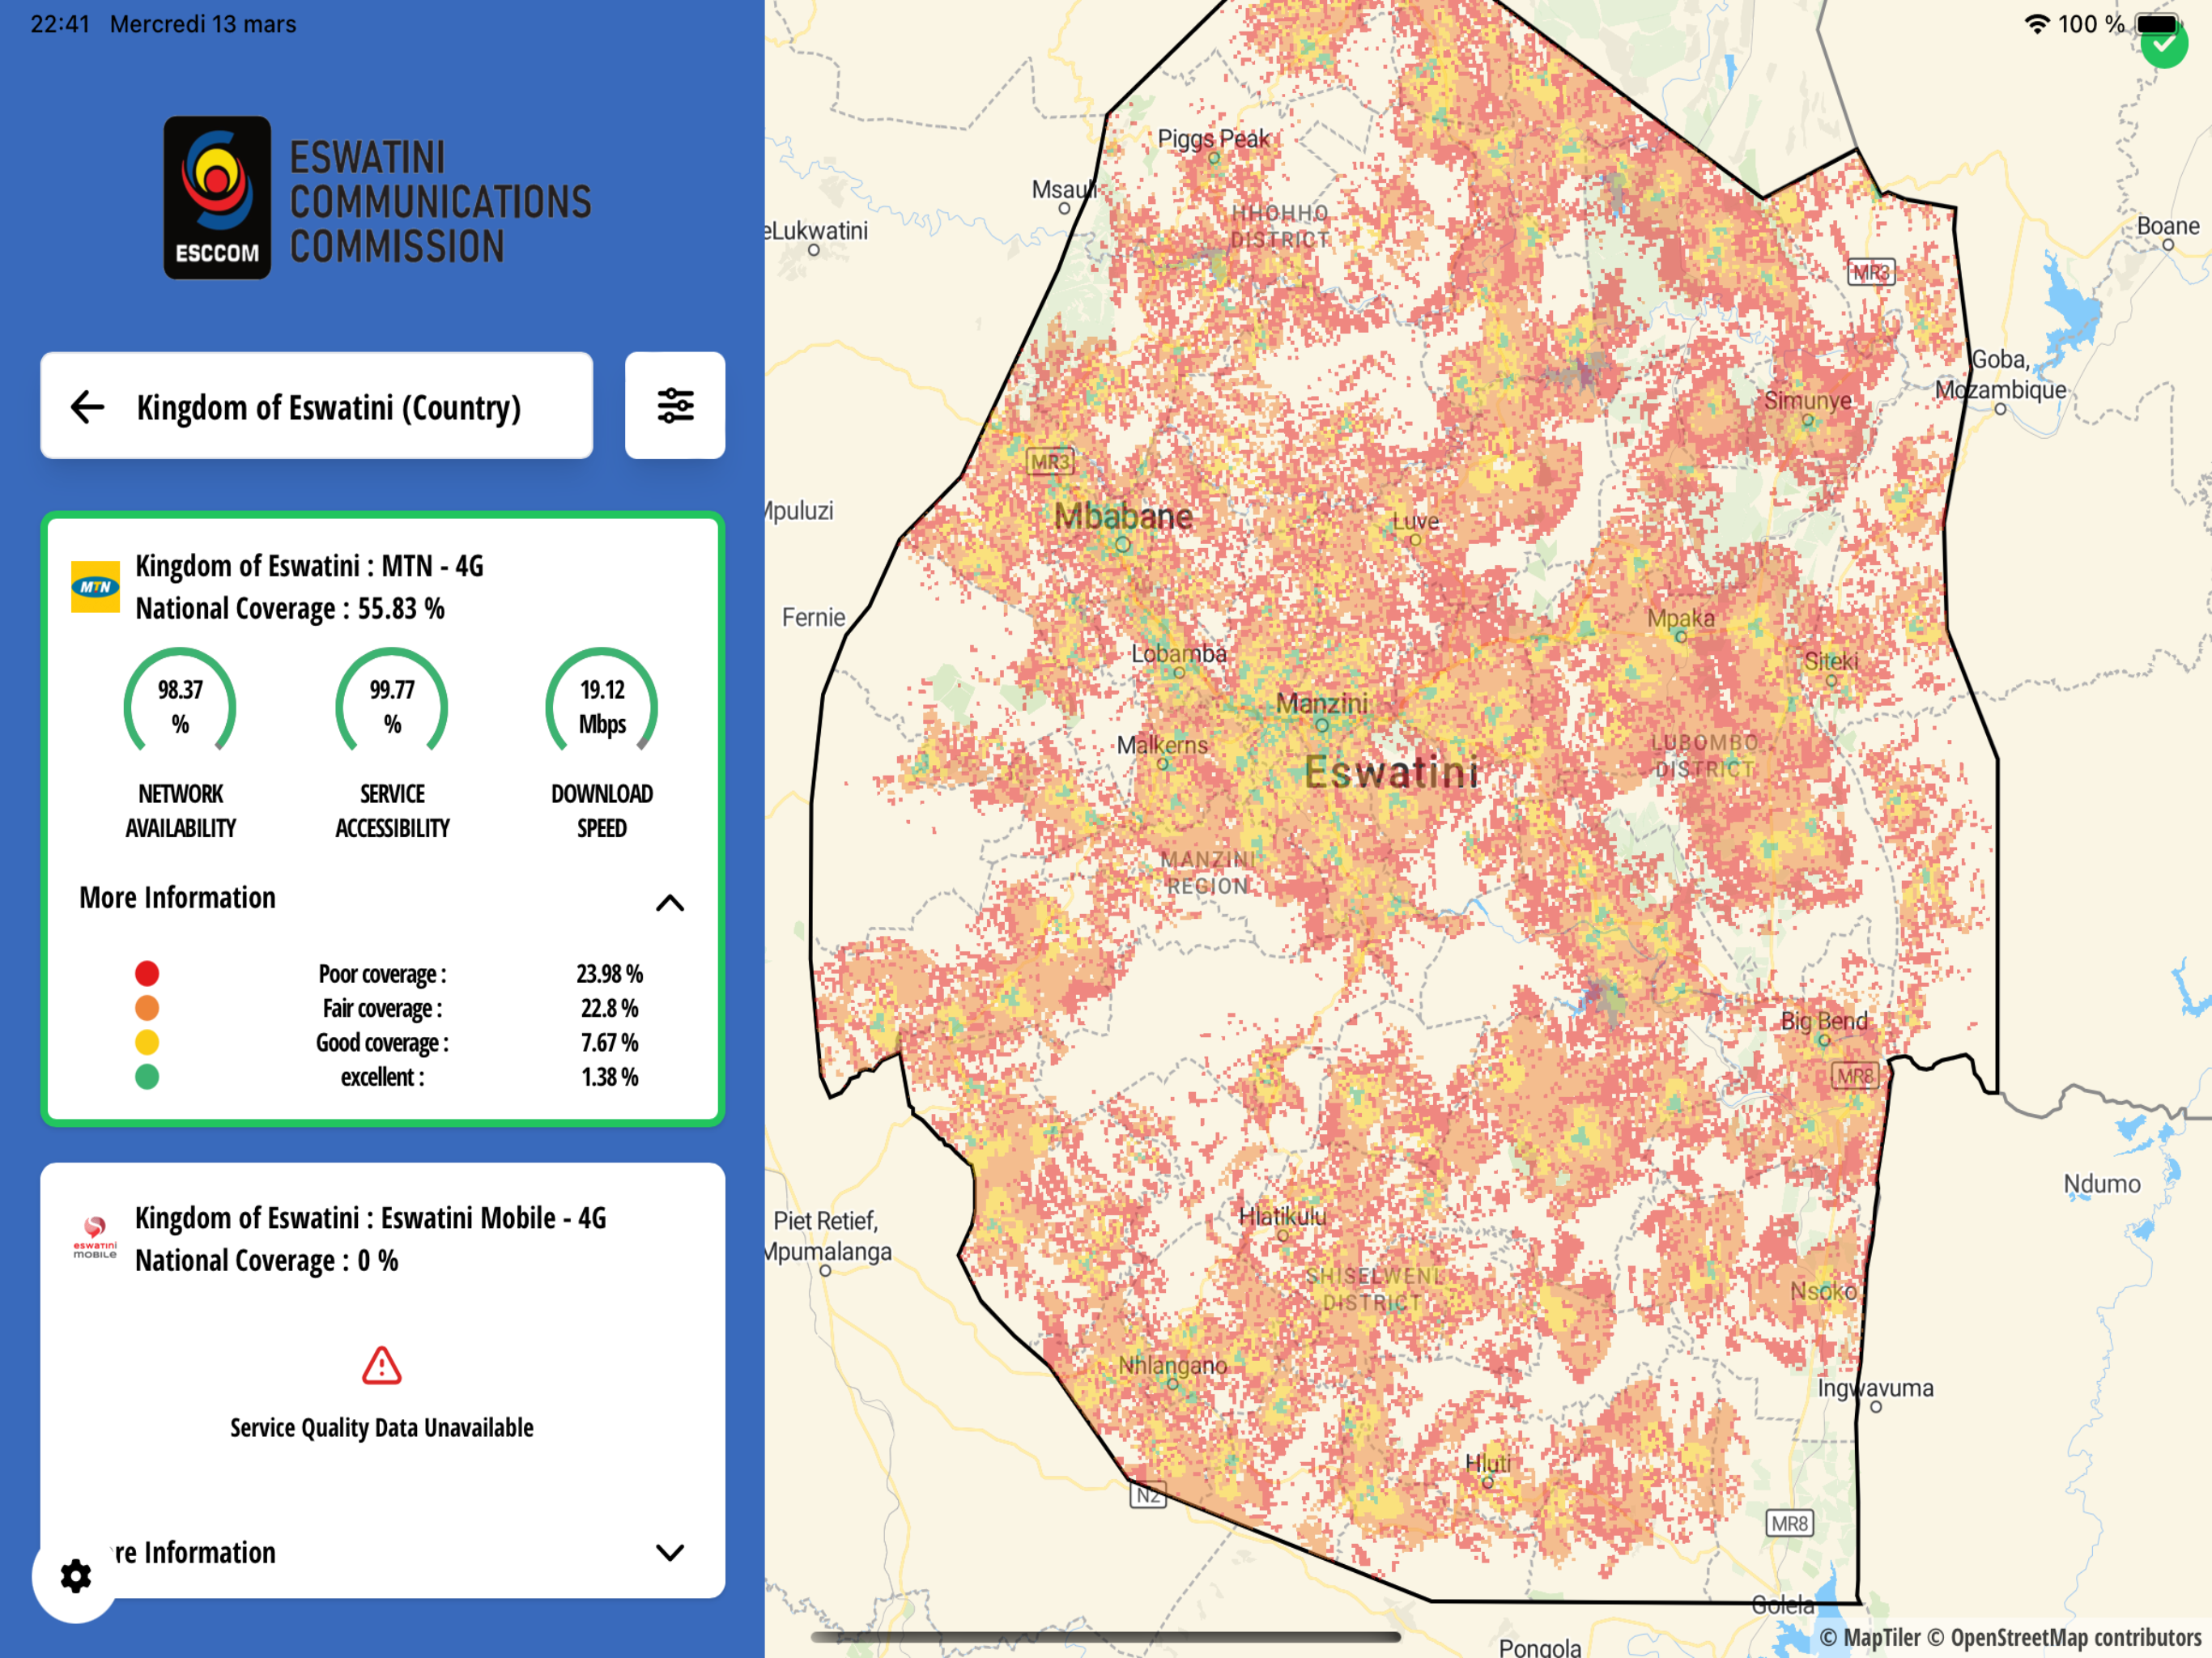Tap the Mercredi 13 mars date
This screenshot has height=1658, width=2212.
click(x=203, y=24)
